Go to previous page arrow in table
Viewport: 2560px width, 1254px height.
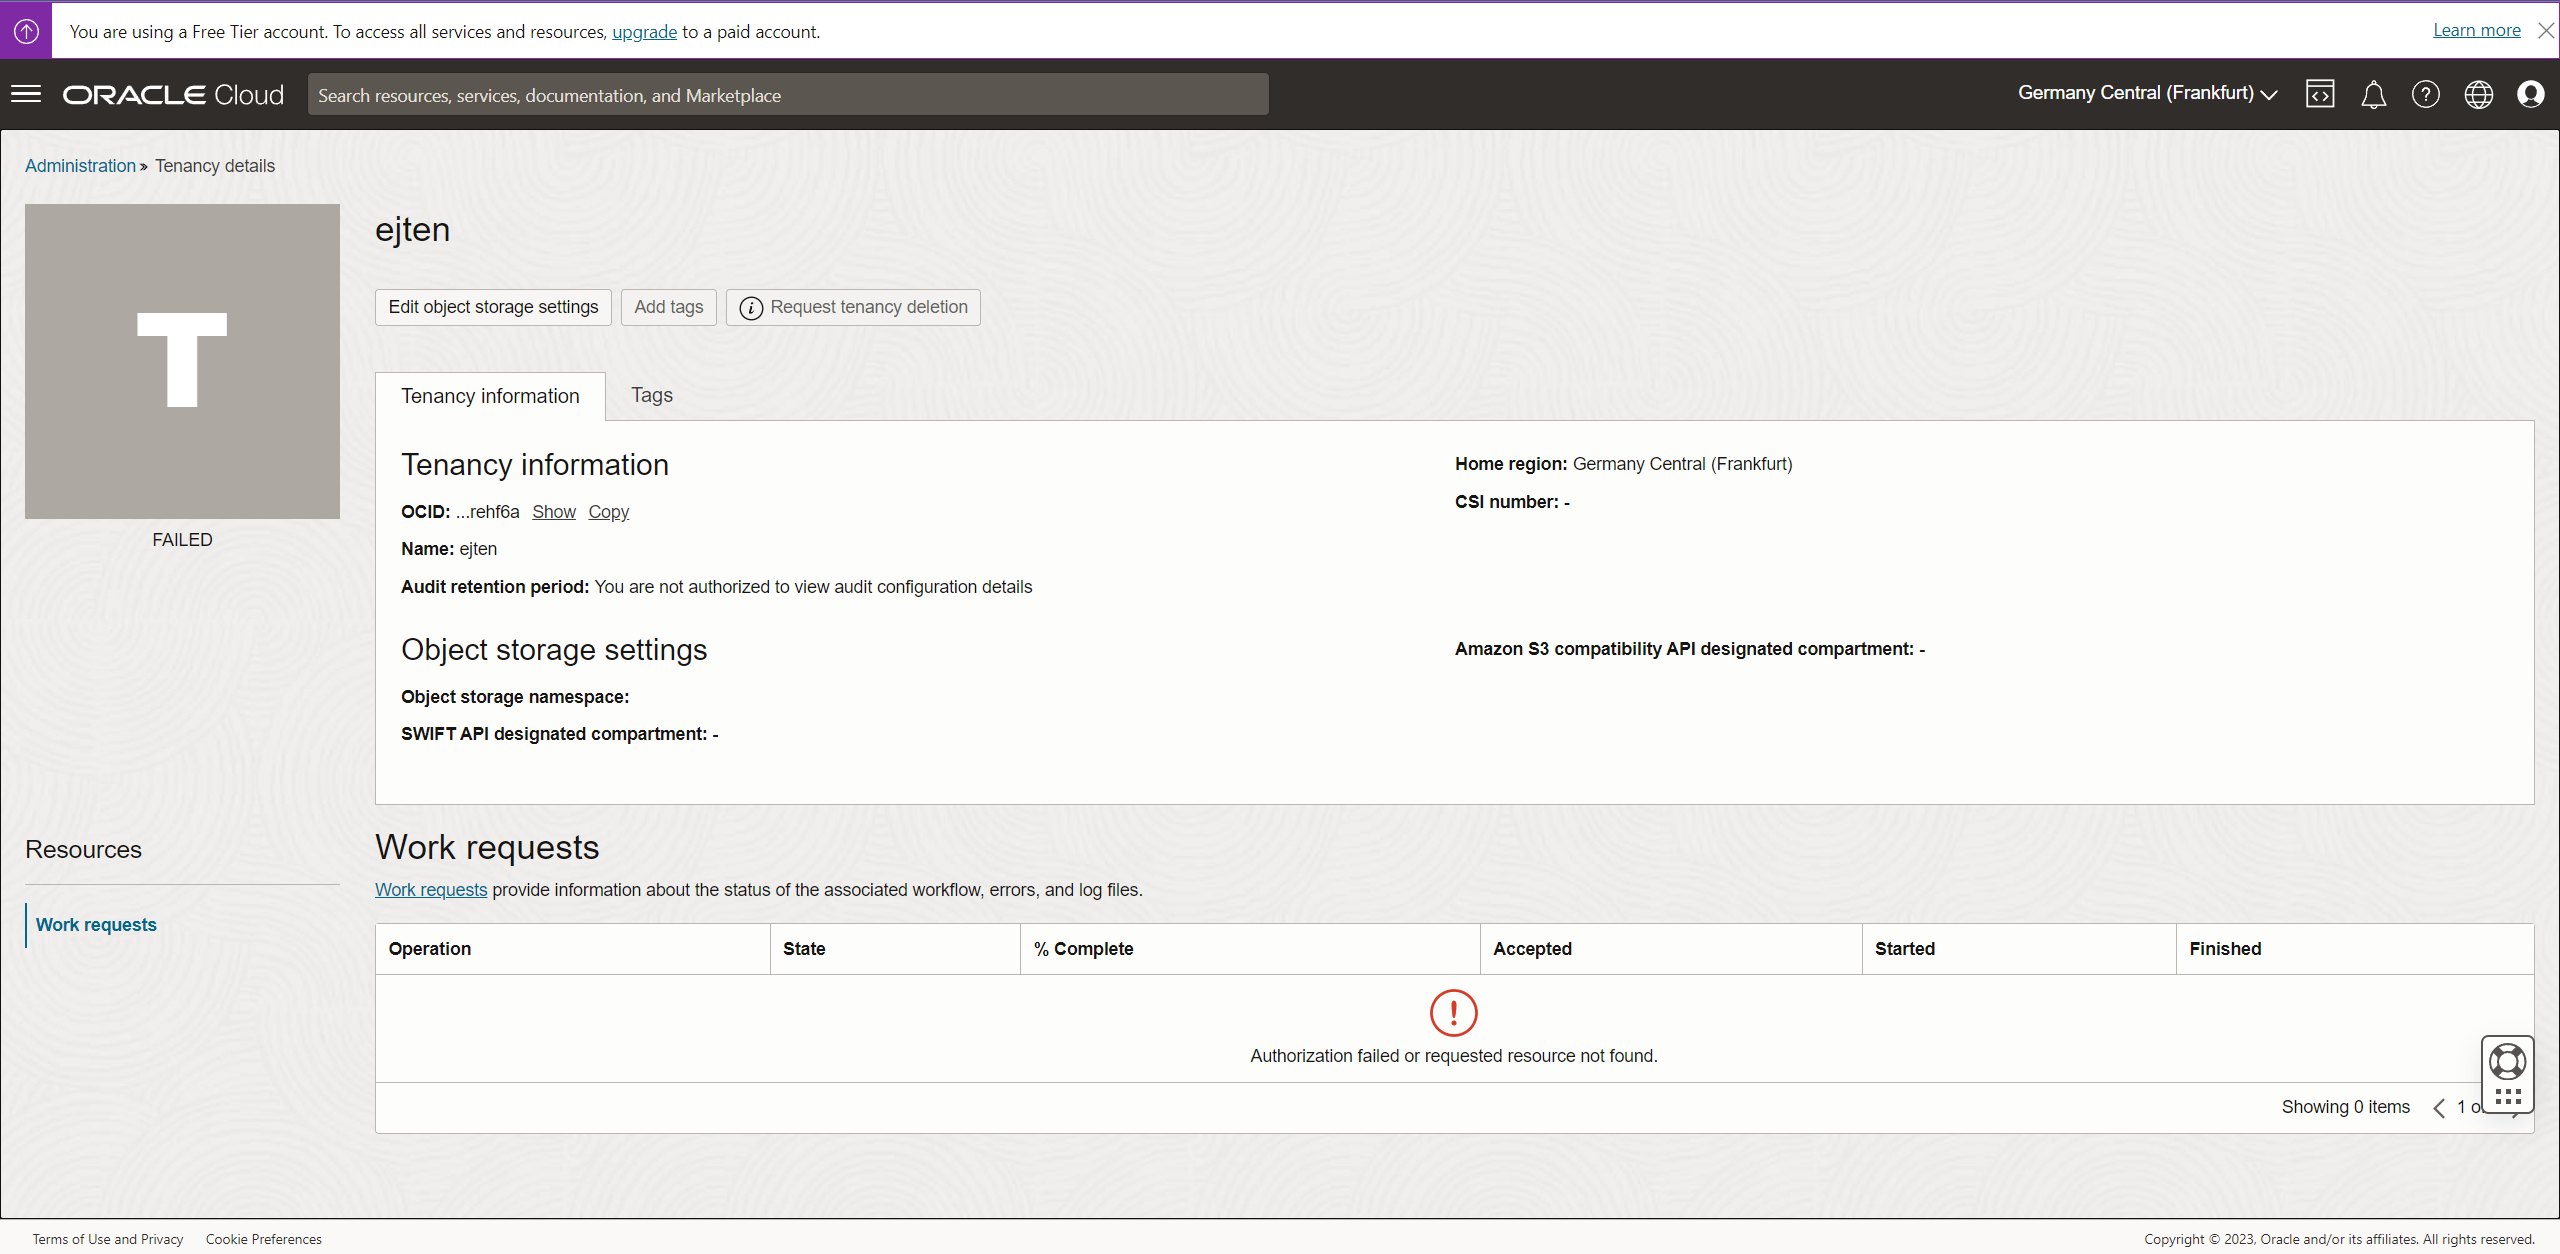(2439, 1108)
